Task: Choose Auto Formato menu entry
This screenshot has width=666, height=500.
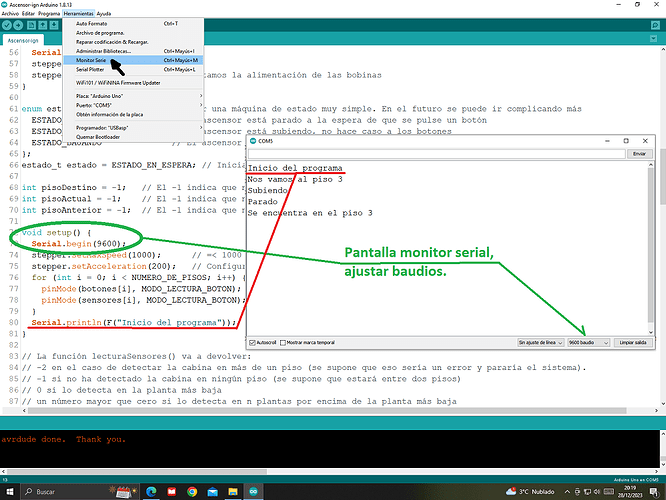Action: (x=133, y=24)
